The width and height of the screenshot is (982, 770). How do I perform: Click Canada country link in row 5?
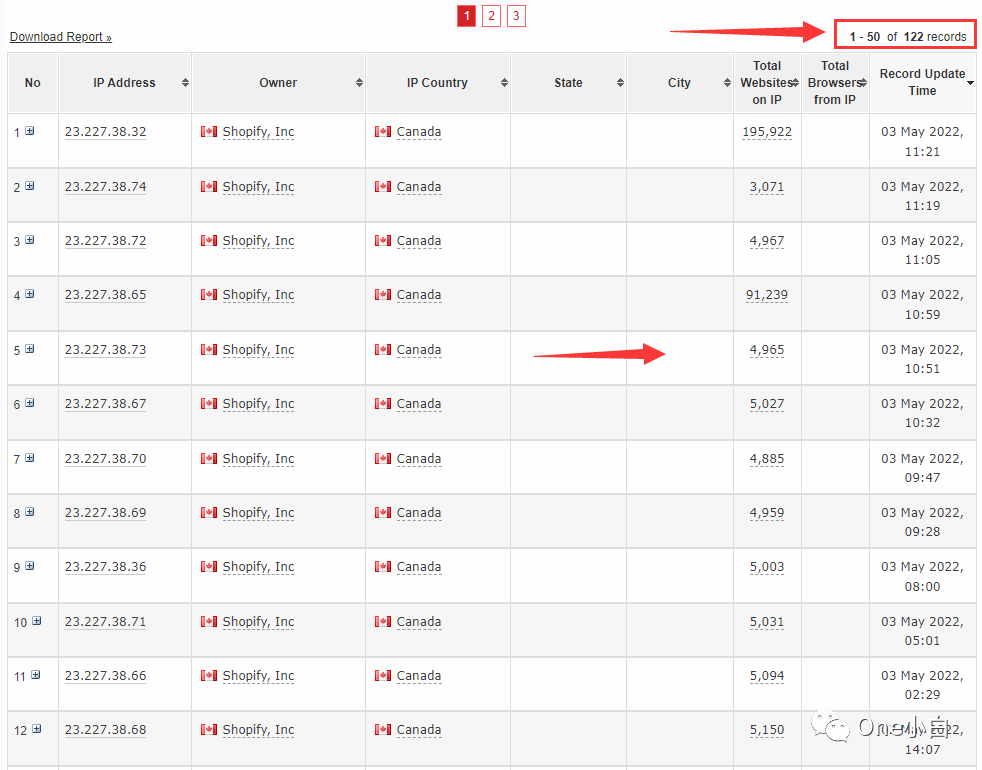[x=419, y=350]
